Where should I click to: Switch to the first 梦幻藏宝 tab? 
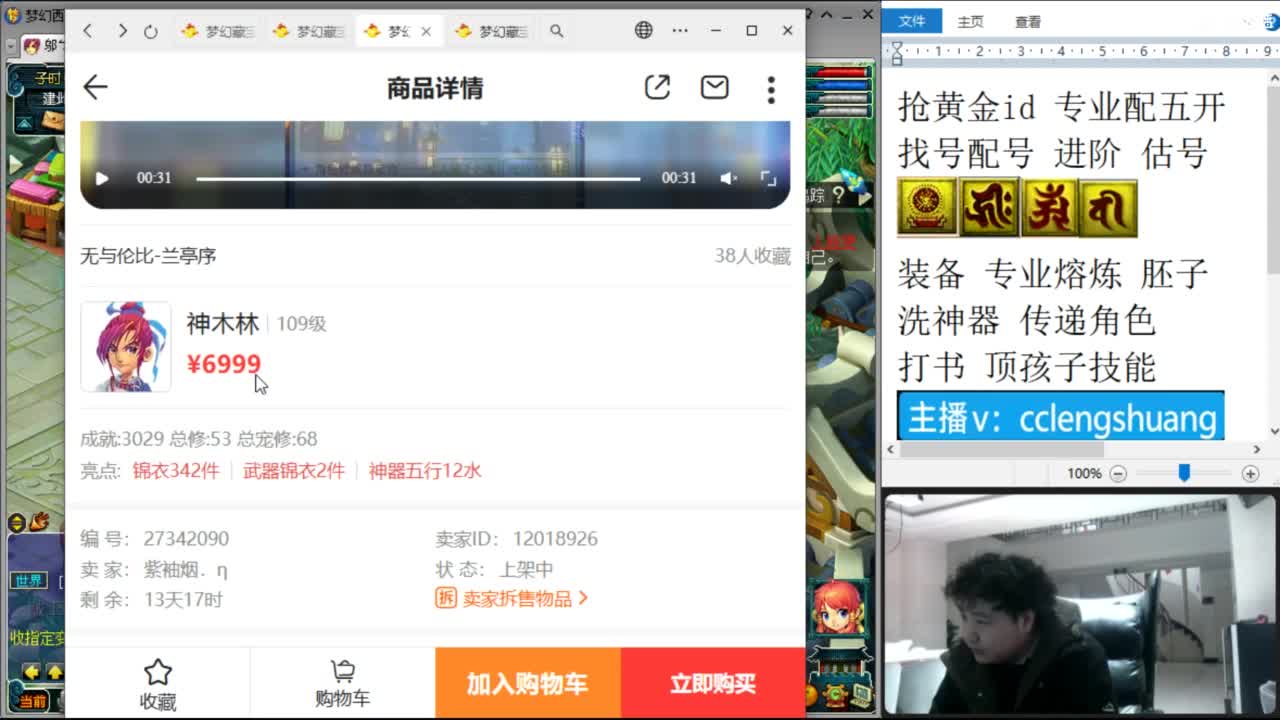218,31
